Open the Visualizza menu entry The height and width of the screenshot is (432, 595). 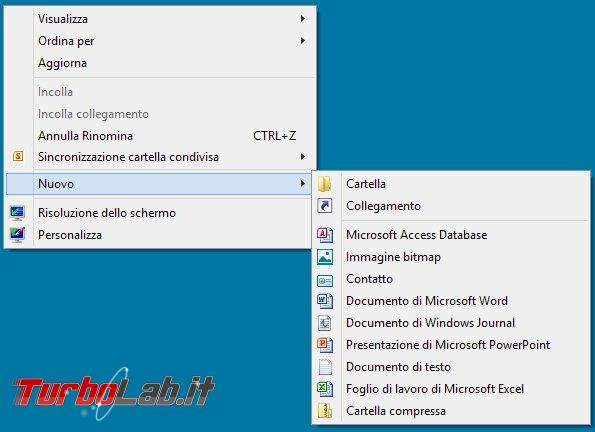(x=159, y=19)
